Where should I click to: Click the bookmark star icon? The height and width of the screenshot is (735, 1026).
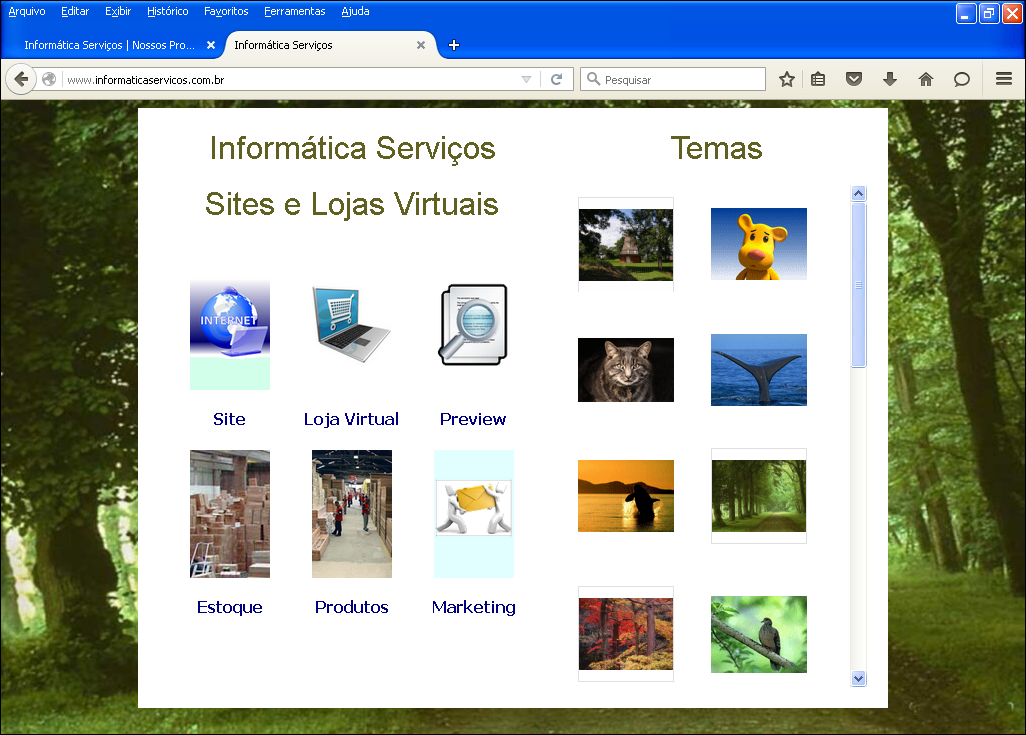[x=787, y=80]
